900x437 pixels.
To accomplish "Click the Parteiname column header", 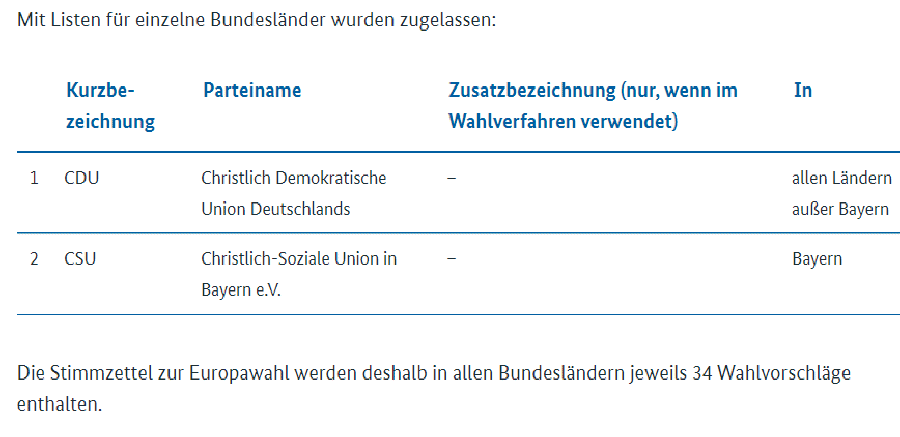I will tap(252, 90).
